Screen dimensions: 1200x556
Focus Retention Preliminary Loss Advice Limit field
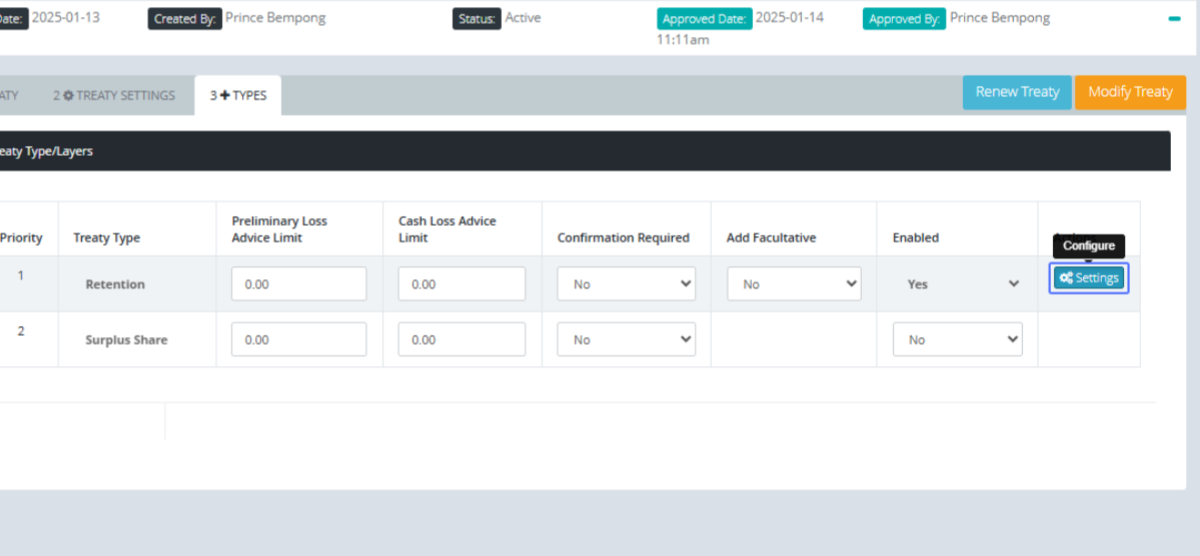(299, 284)
